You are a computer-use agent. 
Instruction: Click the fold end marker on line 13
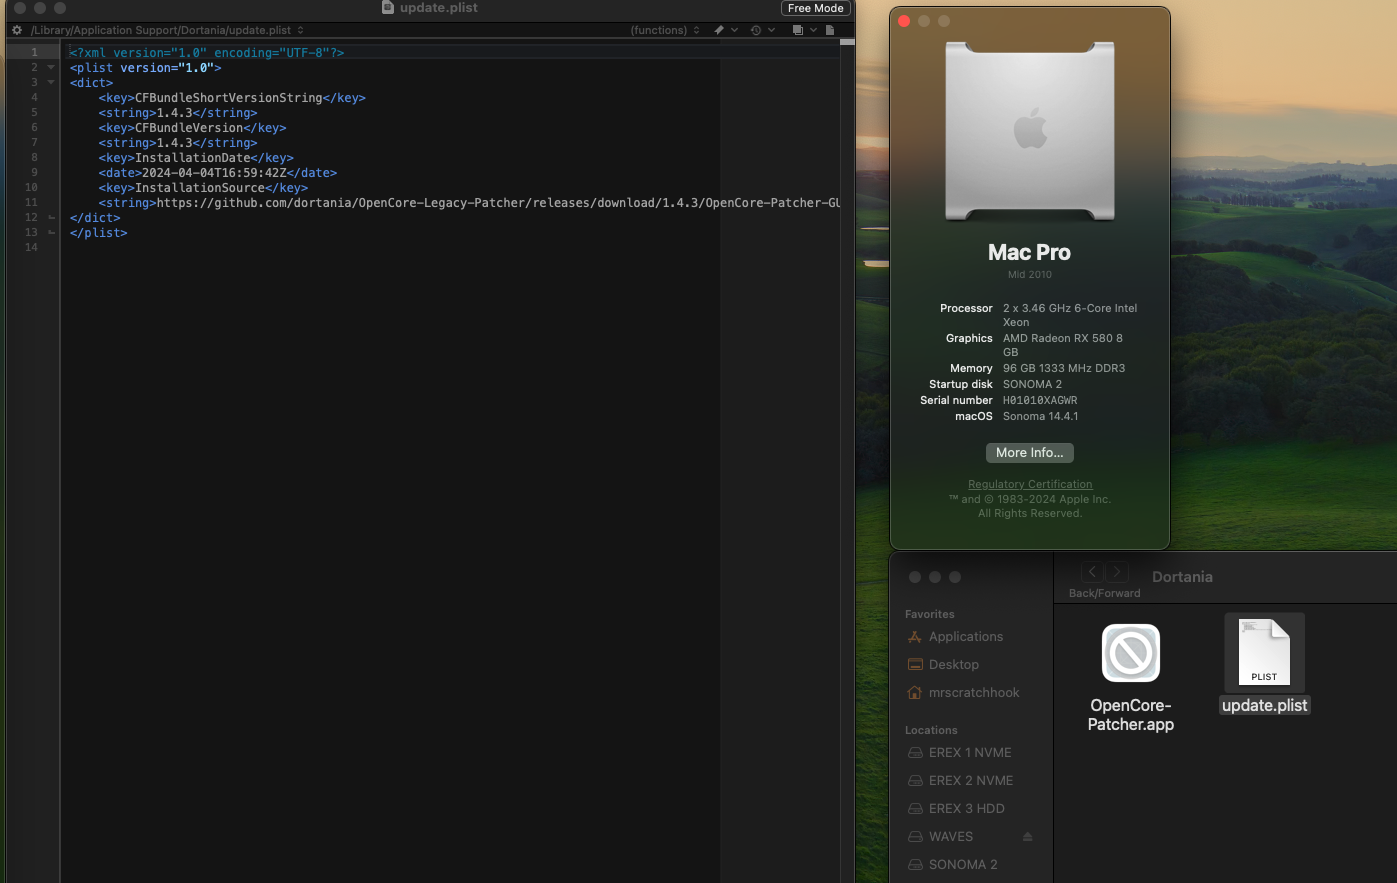pos(51,233)
